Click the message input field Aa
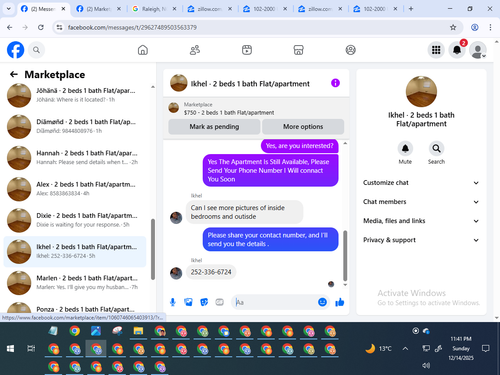 click(x=273, y=302)
